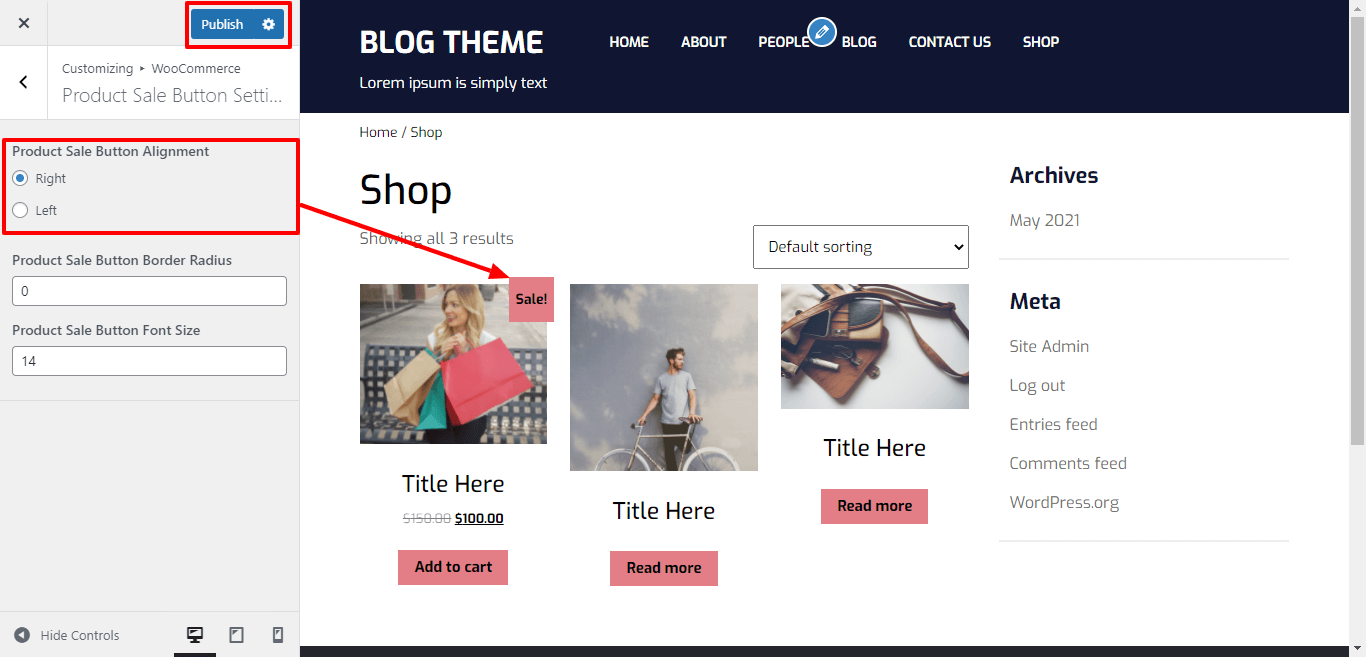Open CONTACT US in navigation
The height and width of the screenshot is (657, 1366).
point(950,42)
